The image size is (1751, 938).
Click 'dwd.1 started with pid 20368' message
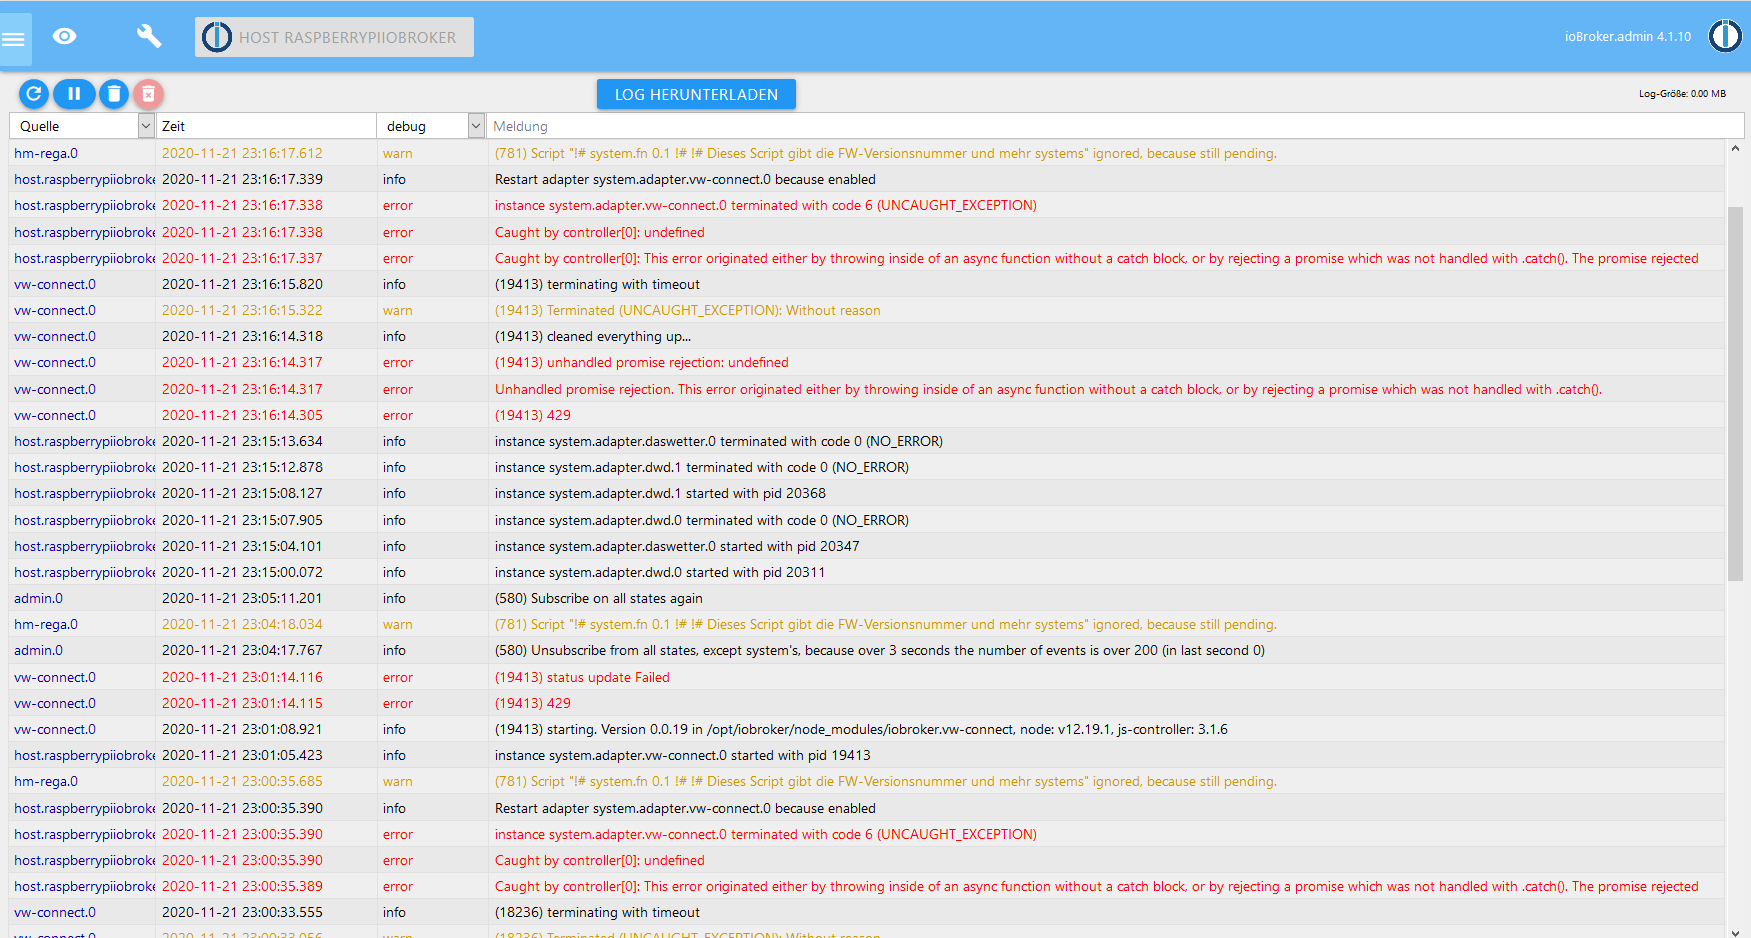click(660, 493)
